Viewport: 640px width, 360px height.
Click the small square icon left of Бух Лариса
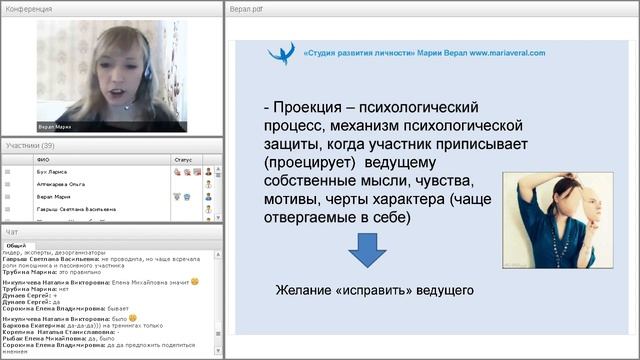pyautogui.click(x=7, y=172)
